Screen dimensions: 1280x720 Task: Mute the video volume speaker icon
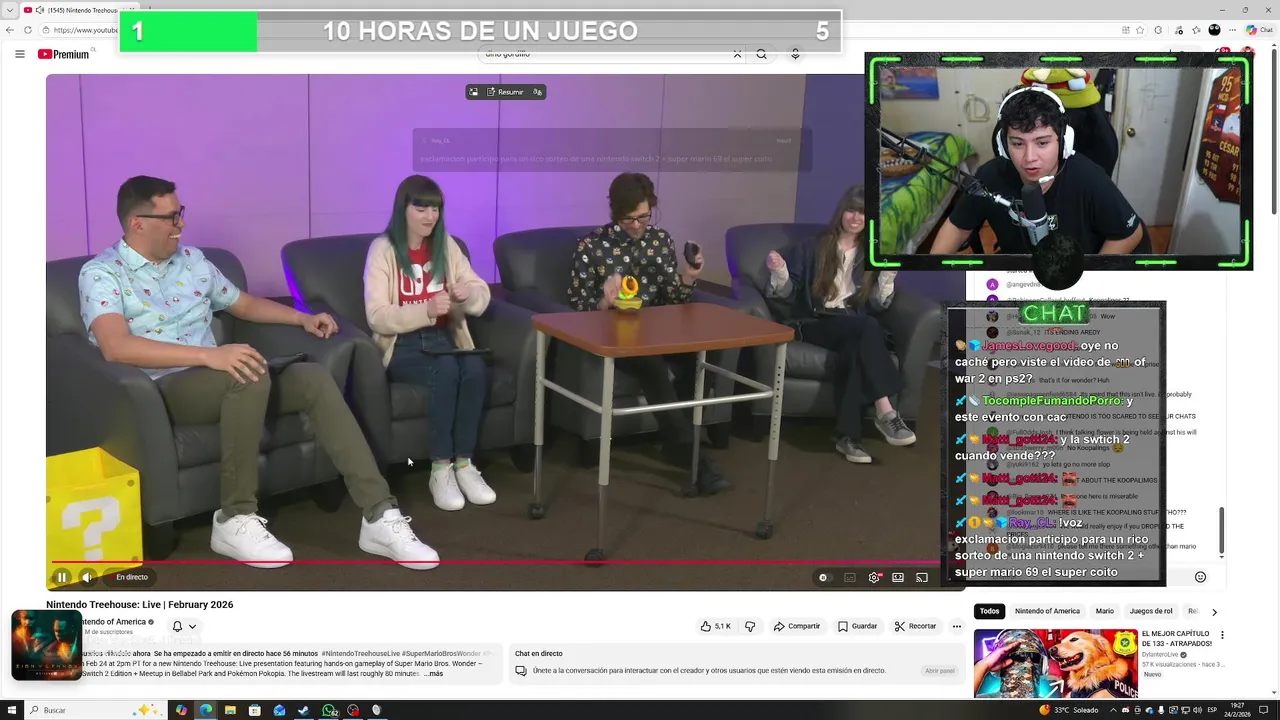coord(87,577)
